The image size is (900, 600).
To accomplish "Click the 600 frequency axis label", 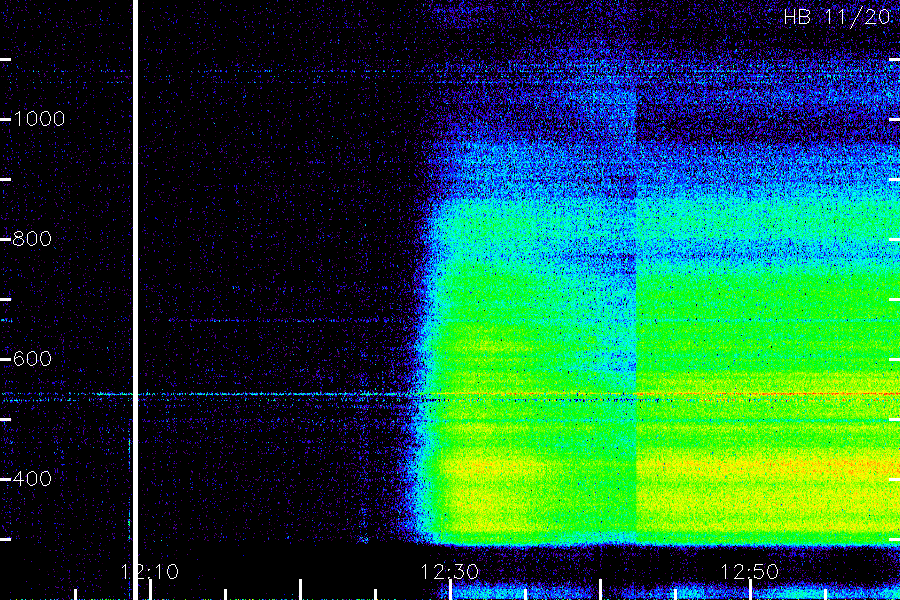I will pos(32,359).
